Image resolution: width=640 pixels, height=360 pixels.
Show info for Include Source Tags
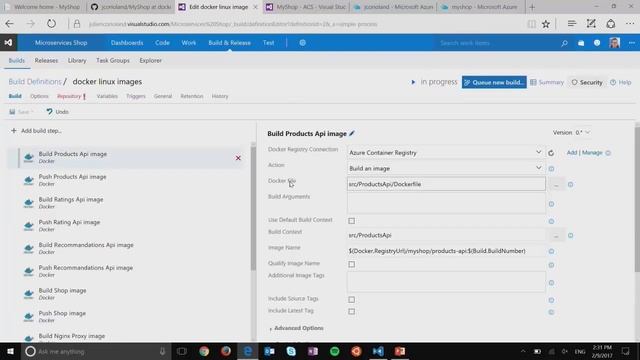pyautogui.click(x=551, y=300)
